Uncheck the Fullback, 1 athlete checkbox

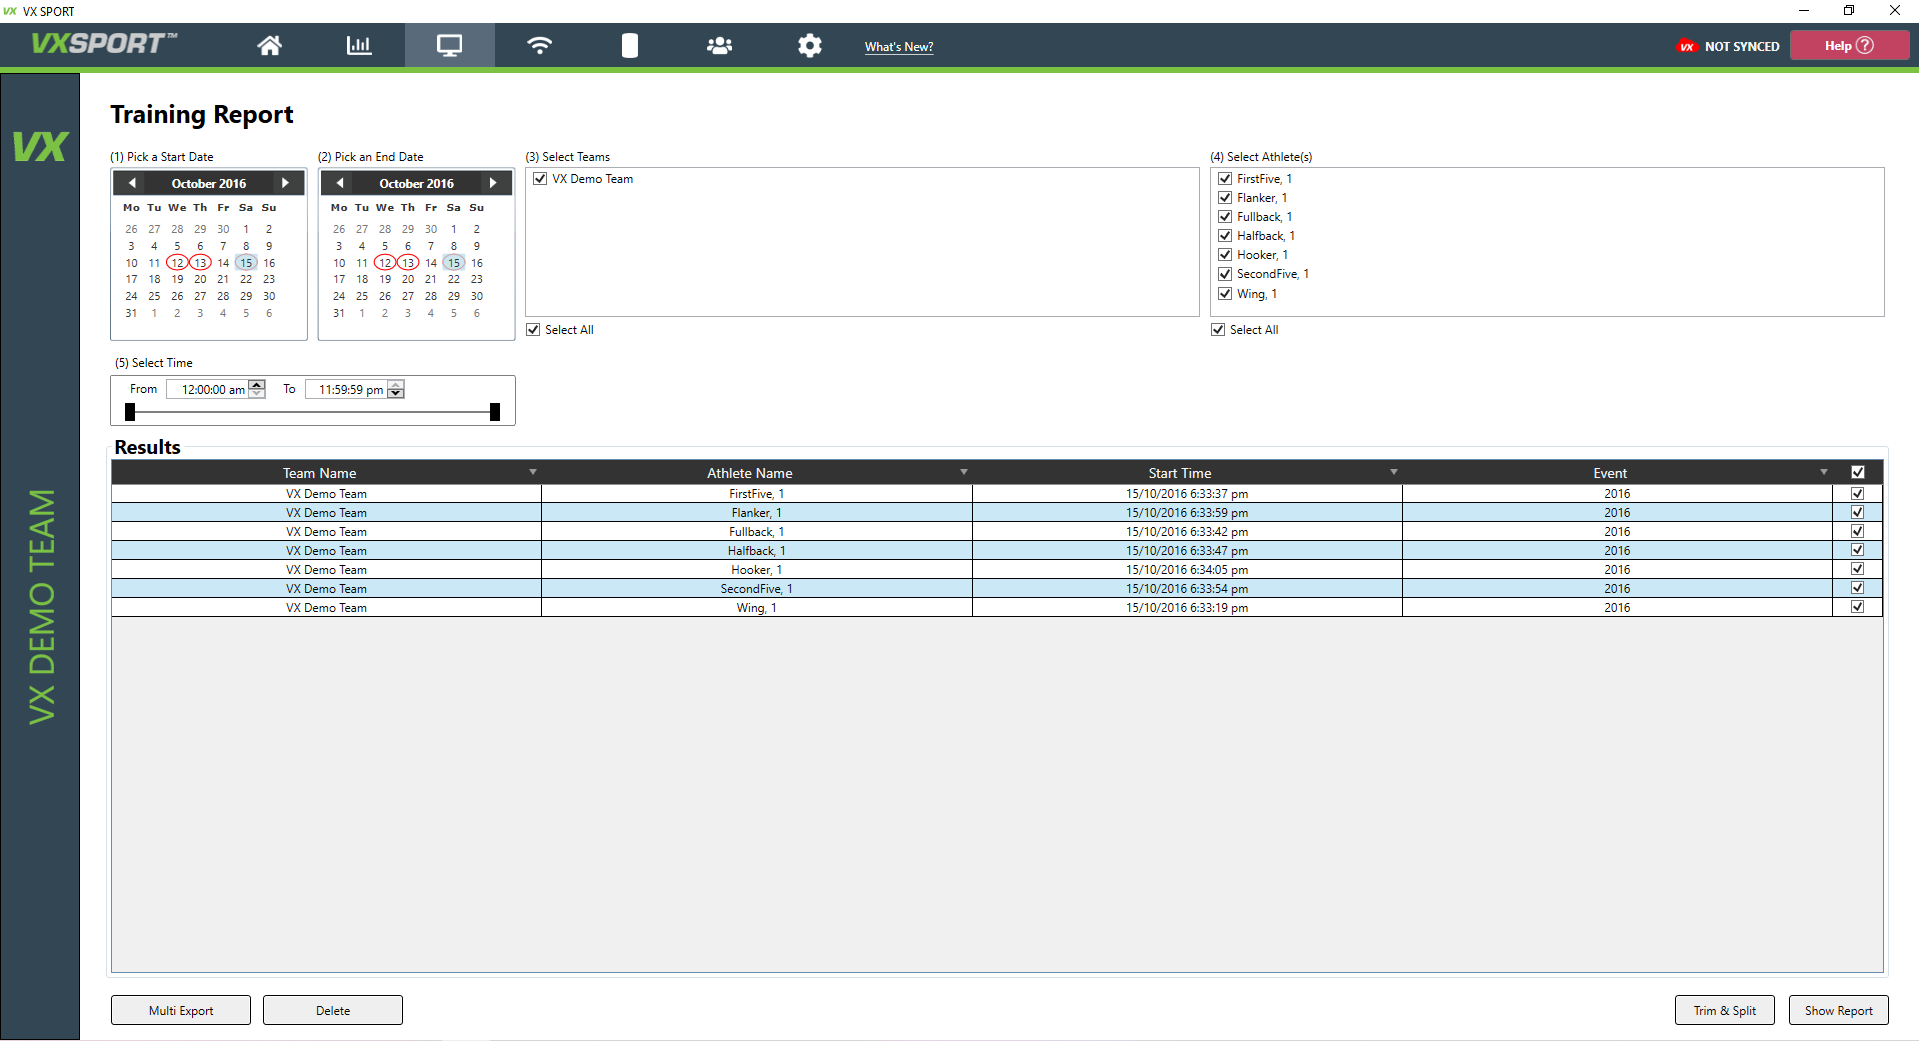point(1225,217)
